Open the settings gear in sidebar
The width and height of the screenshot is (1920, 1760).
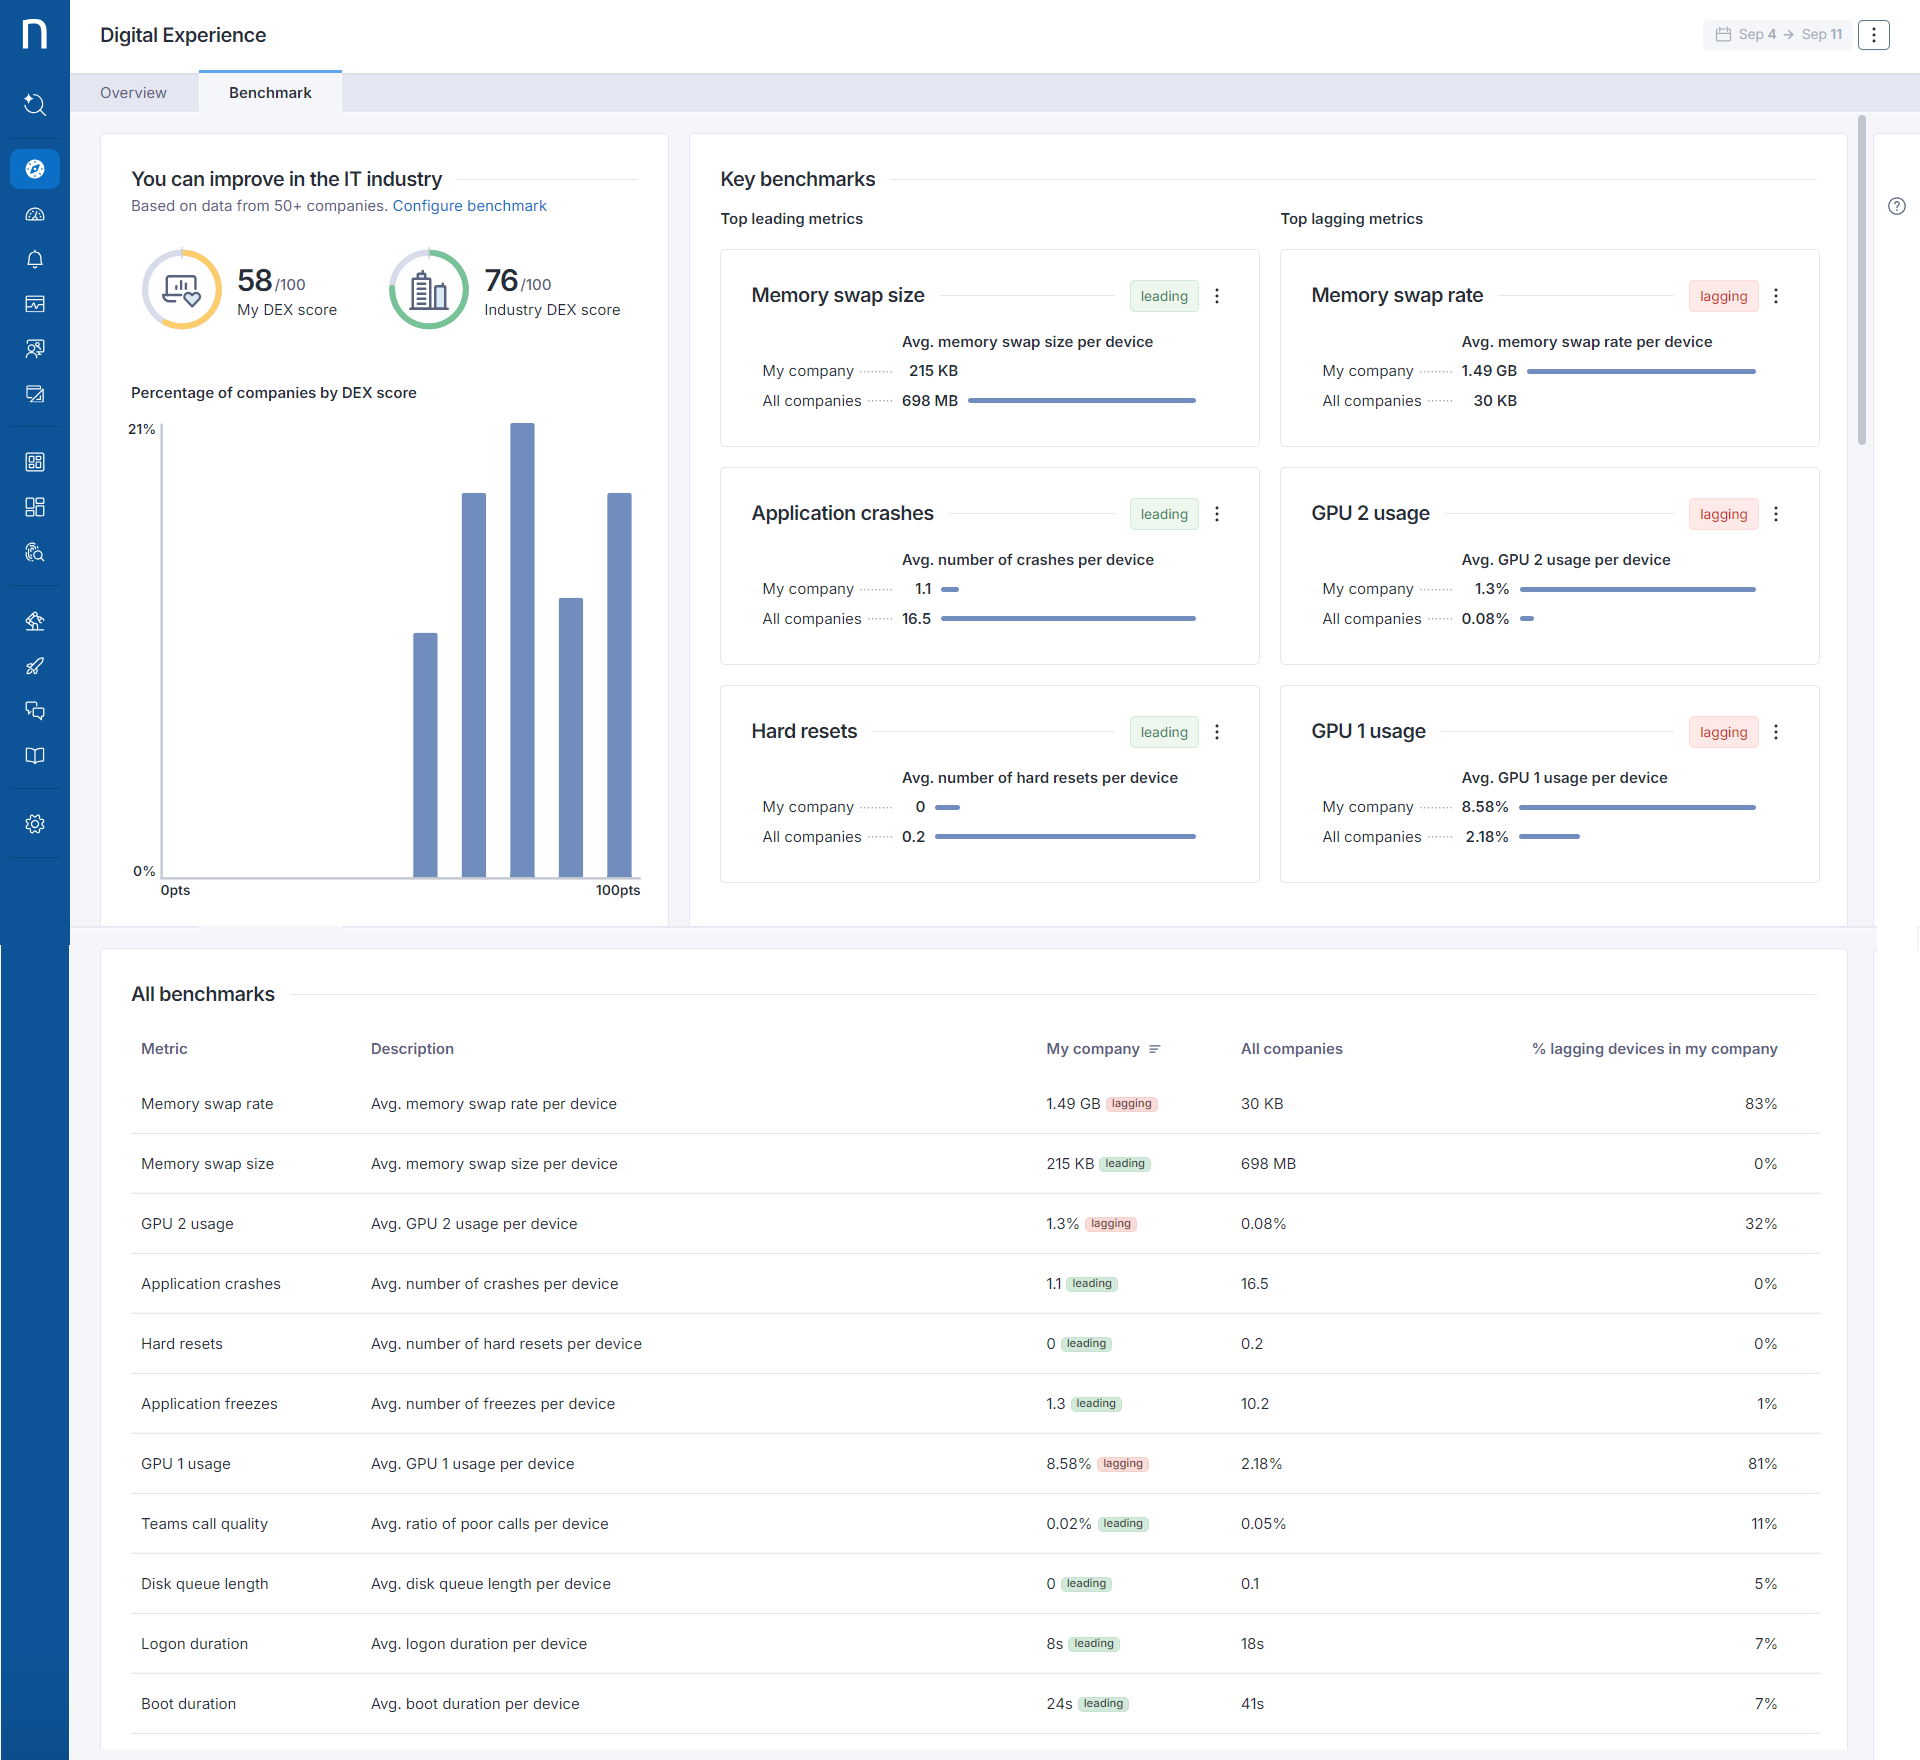(x=35, y=824)
